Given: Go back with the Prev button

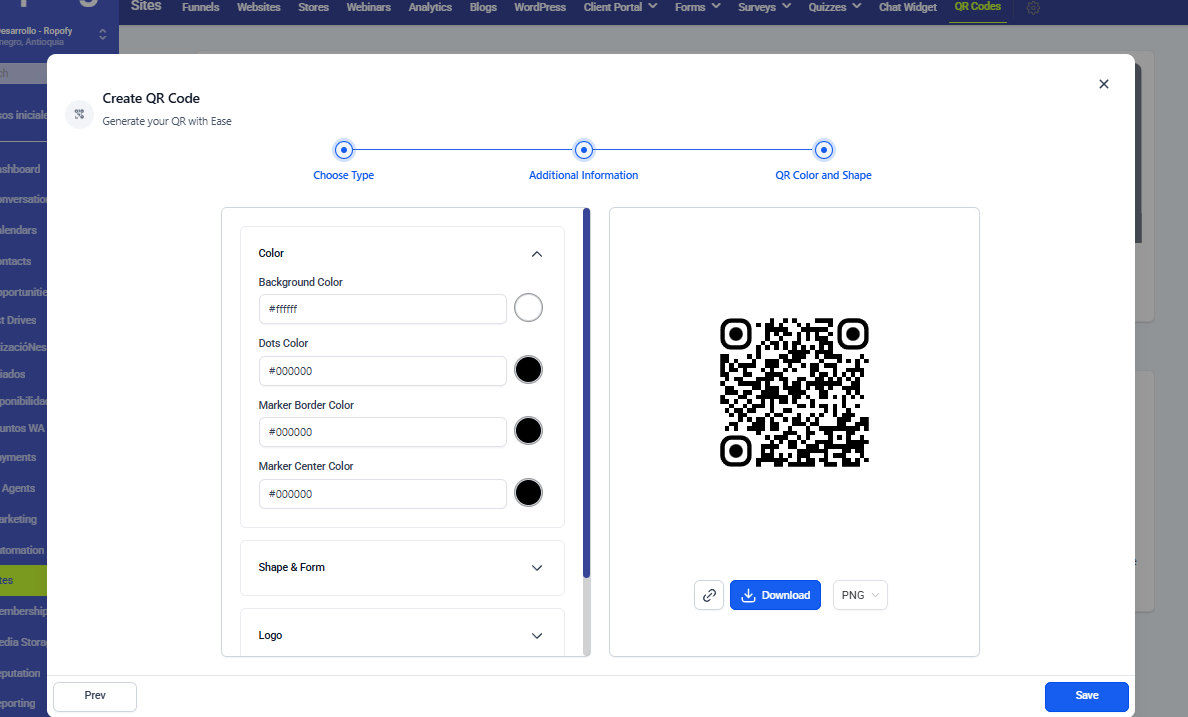Looking at the screenshot, I should click(95, 696).
